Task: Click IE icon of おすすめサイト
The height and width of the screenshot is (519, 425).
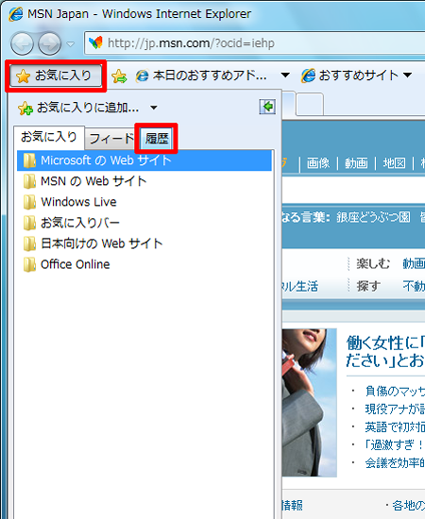Action: pyautogui.click(x=308, y=76)
